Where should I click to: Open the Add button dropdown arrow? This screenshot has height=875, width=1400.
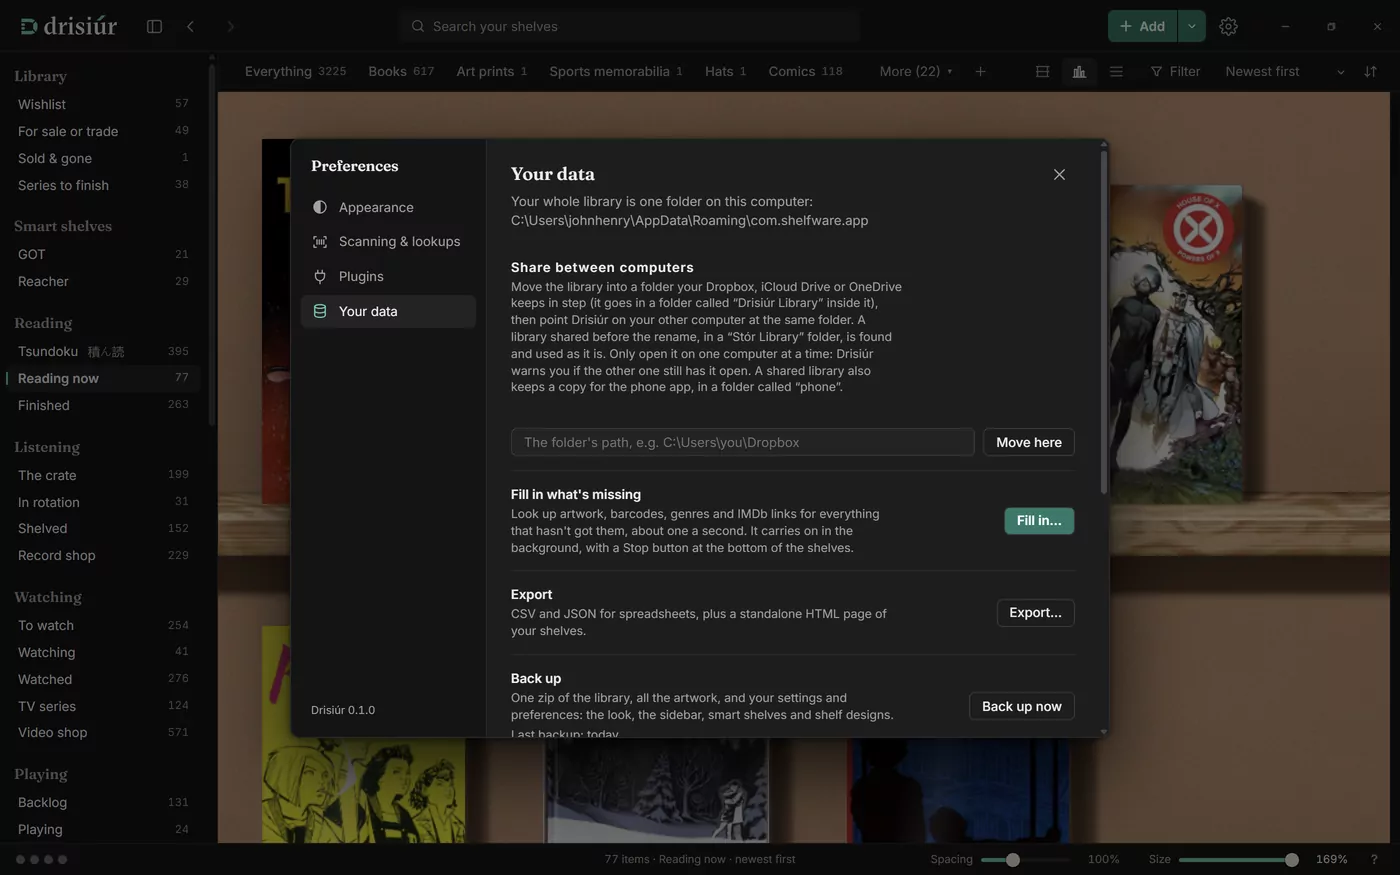[1191, 26]
